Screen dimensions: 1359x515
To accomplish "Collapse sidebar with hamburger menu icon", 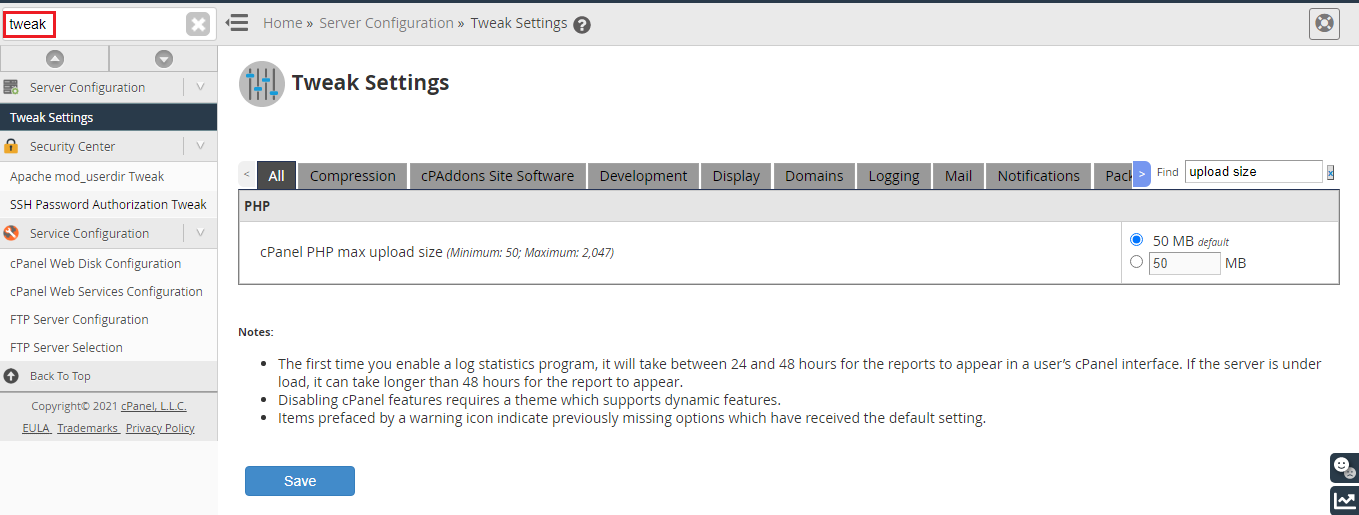I will pyautogui.click(x=237, y=22).
